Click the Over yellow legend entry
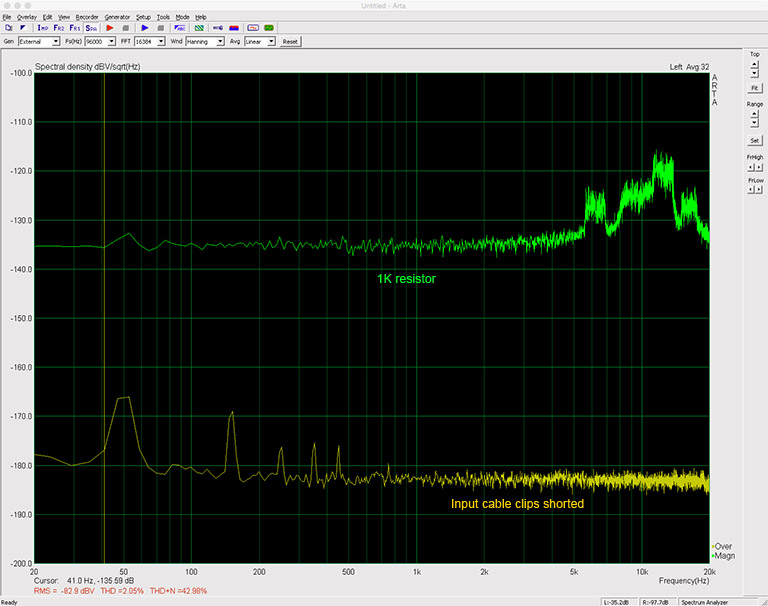Viewport: 768px width, 606px height. tap(722, 546)
